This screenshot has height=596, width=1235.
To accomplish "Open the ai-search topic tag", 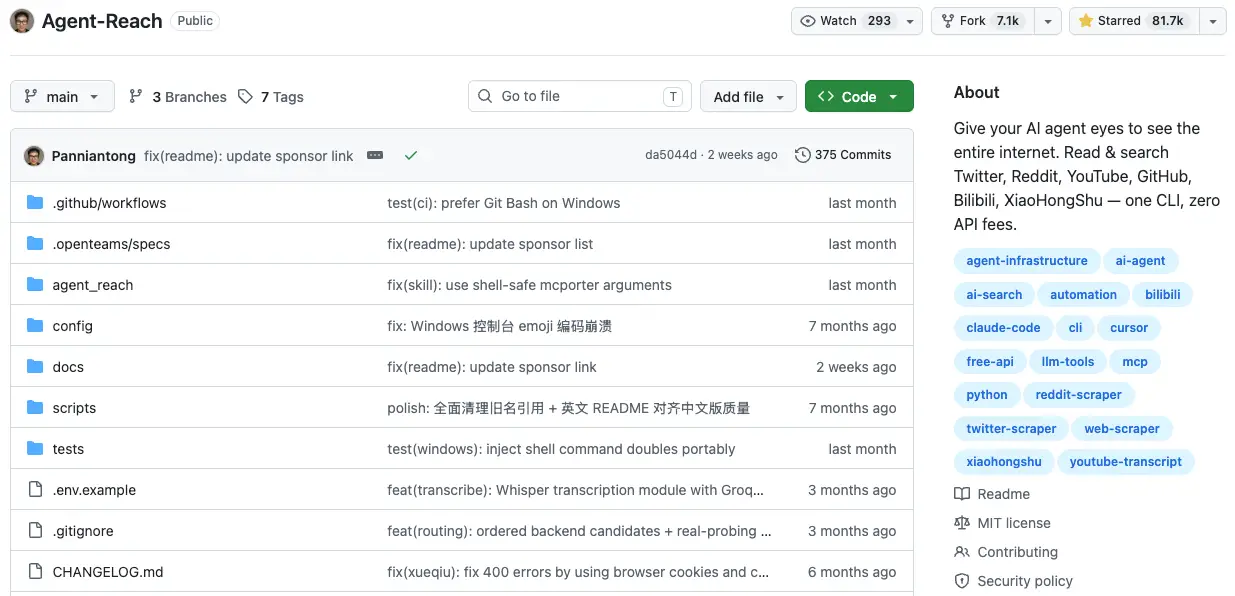I will (x=994, y=295).
